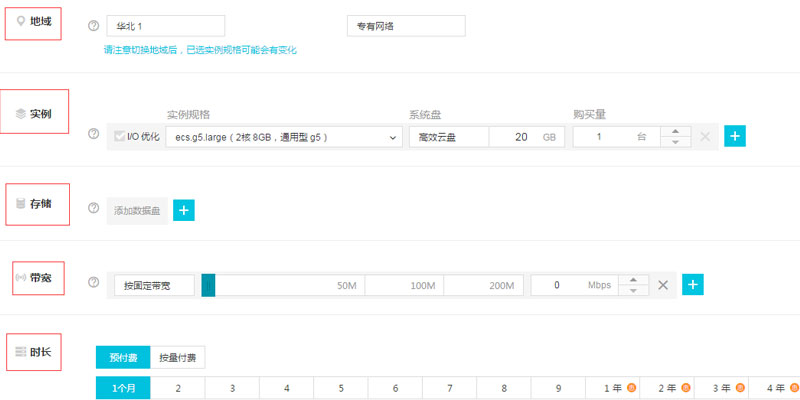Image resolution: width=800 pixels, height=400 pixels.
Task: Open the 高效云盘 system disk type selector
Action: (x=449, y=137)
